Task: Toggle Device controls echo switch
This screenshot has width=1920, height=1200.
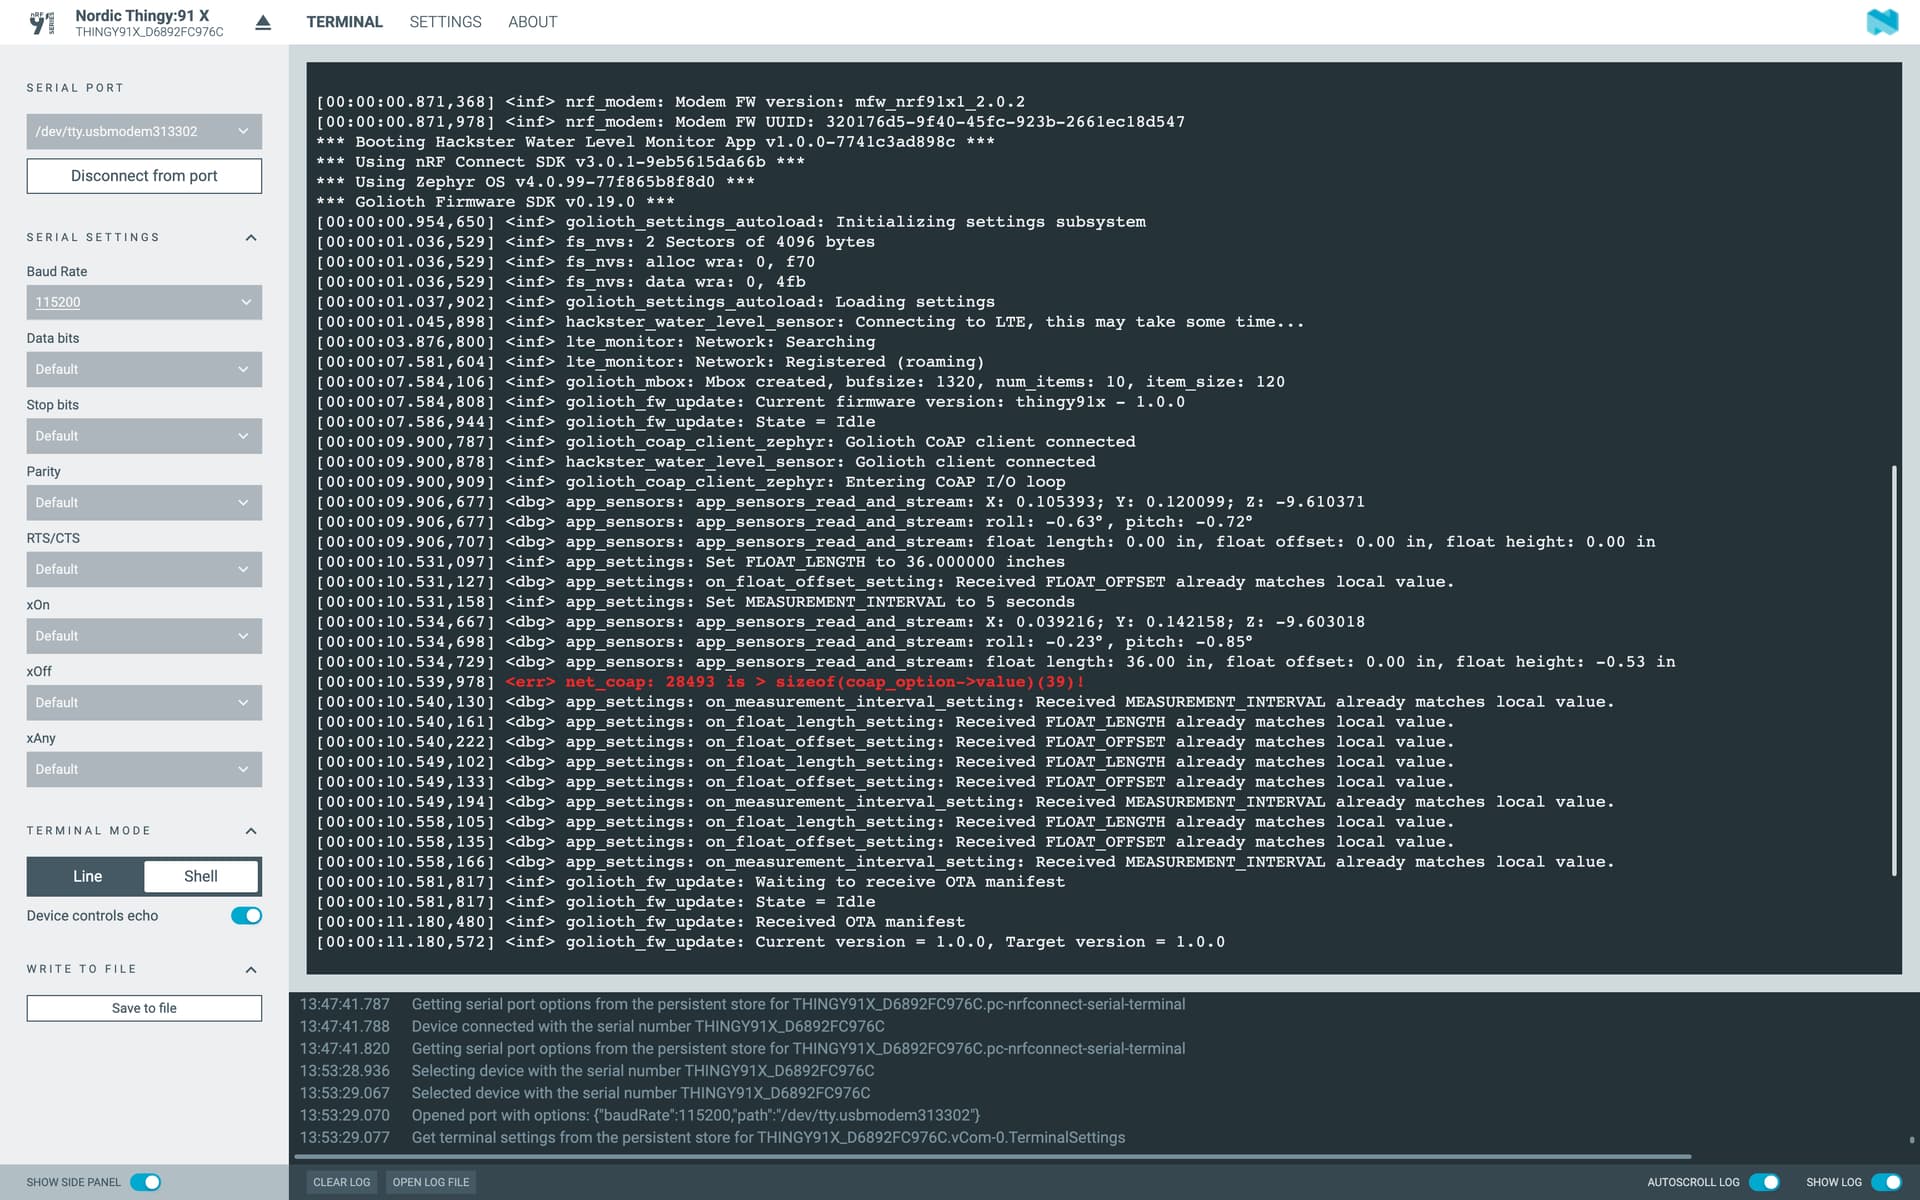Action: click(246, 916)
